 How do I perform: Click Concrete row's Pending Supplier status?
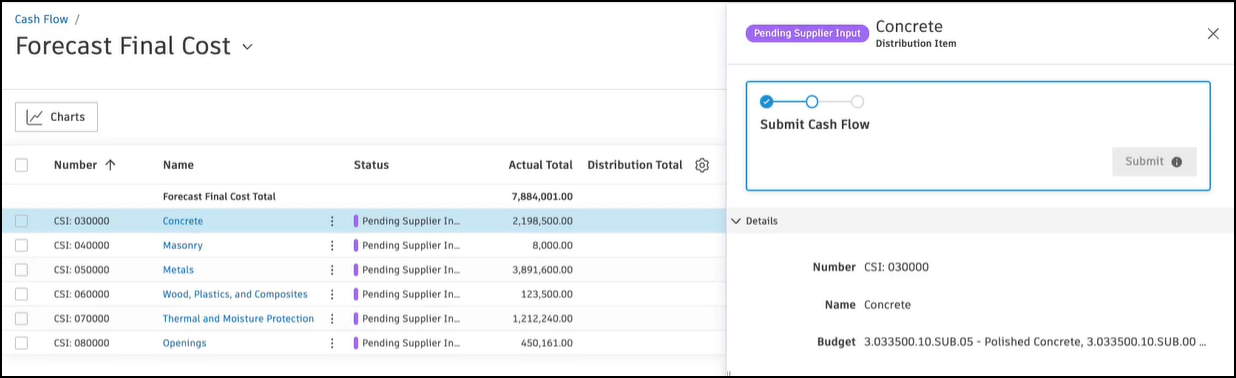(x=407, y=221)
